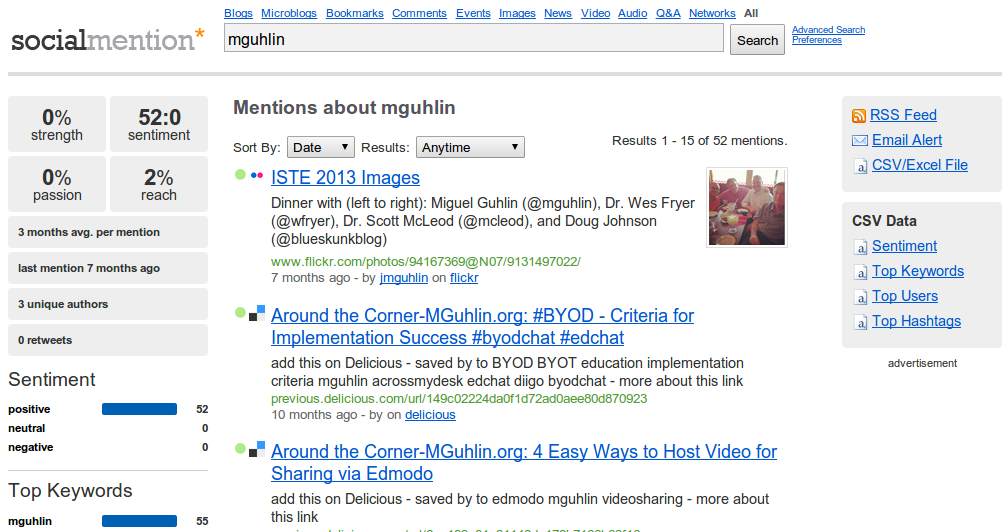Switch to the Microblogs search tab
This screenshot has width=1006, height=532.
coord(289,13)
